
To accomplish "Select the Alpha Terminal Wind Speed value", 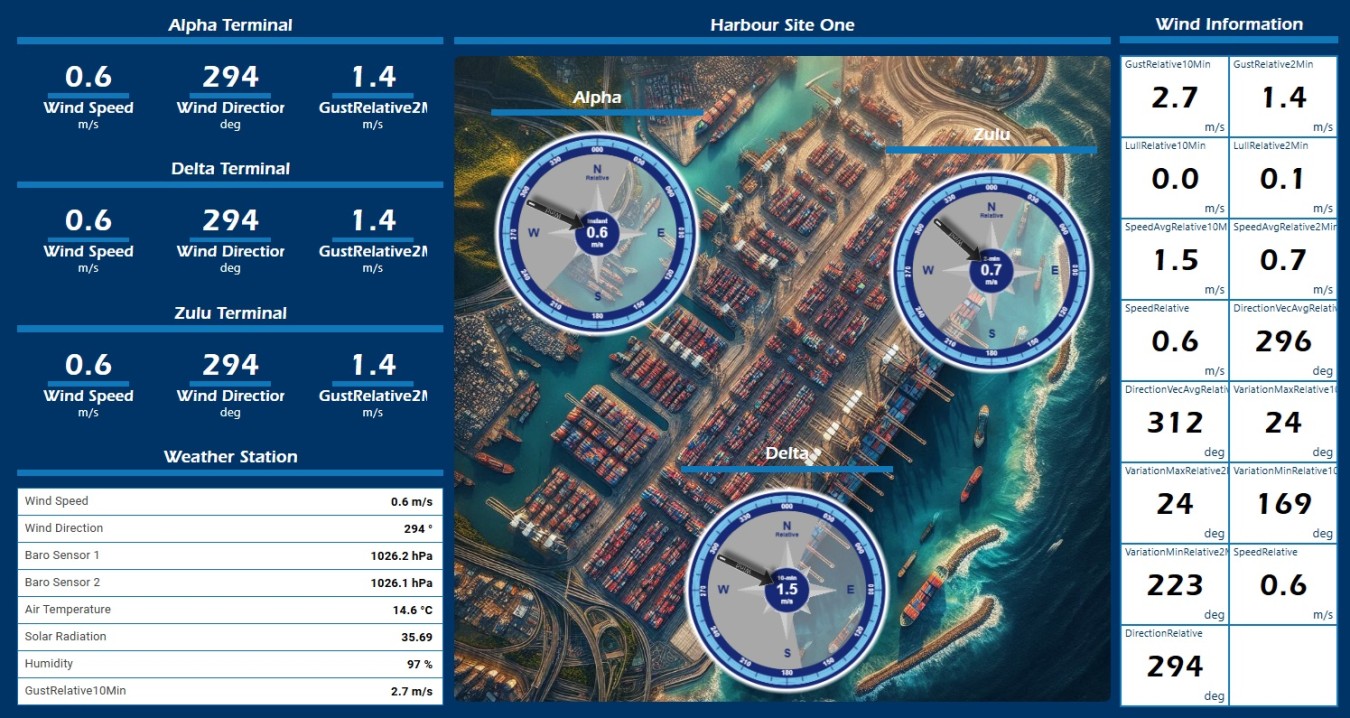I will pos(88,77).
